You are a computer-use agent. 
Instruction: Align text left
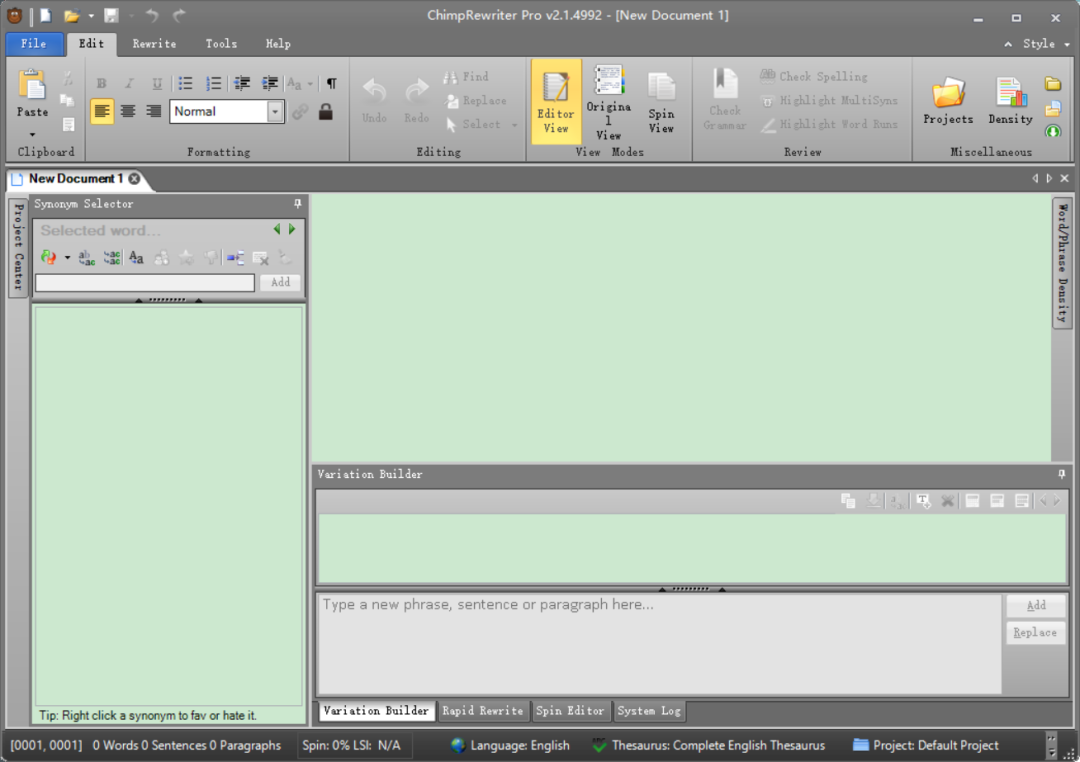tap(102, 111)
